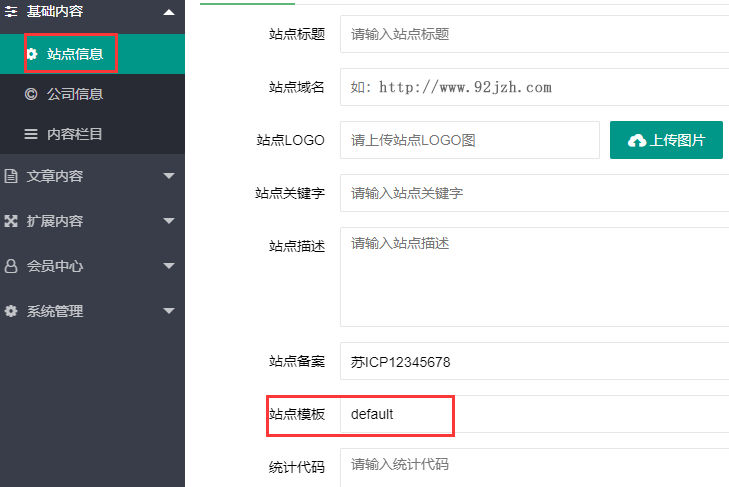Viewport: 729px width, 487px height.
Task: Click the 站点模板 field containing default
Action: coord(400,414)
